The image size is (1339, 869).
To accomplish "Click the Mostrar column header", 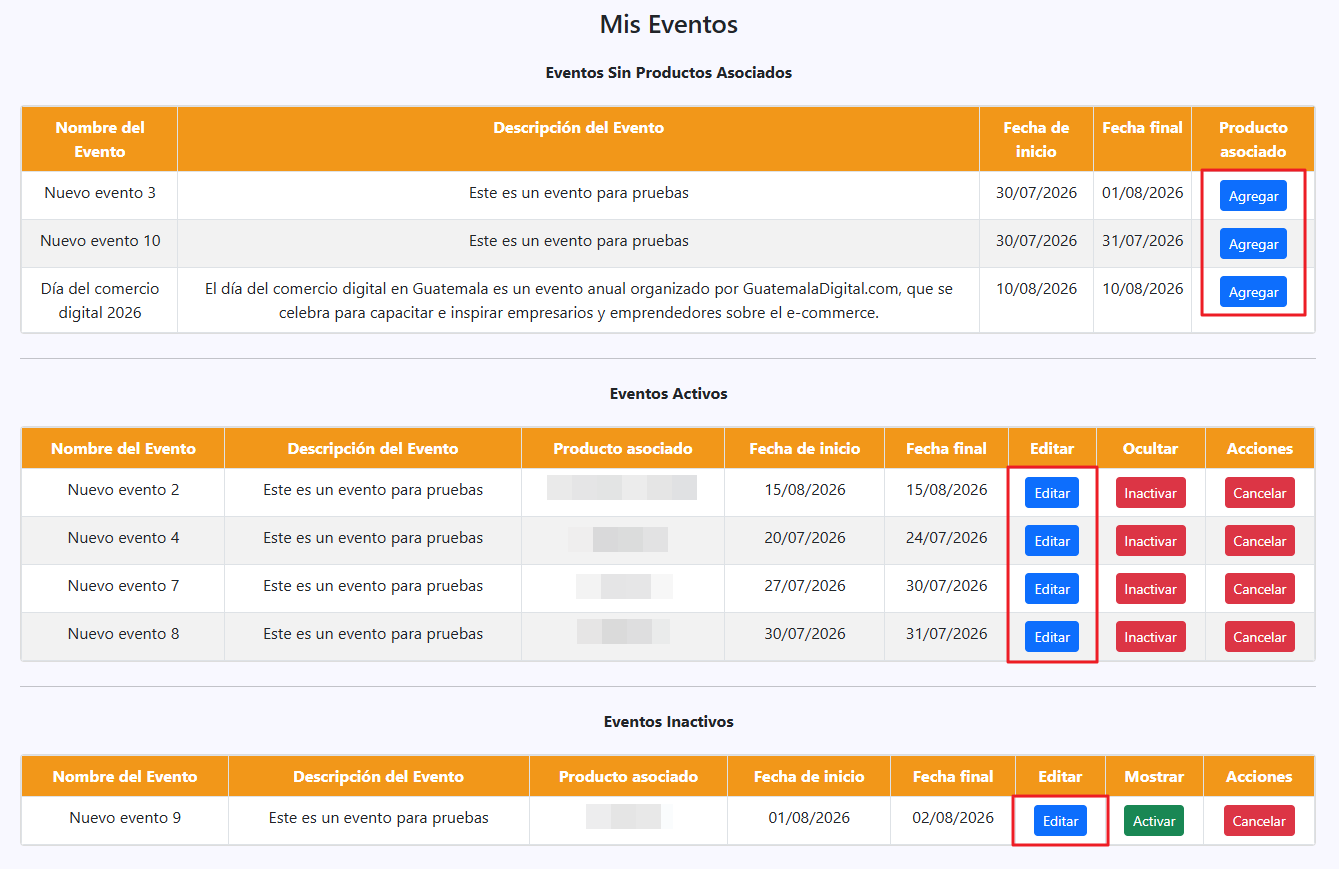I will pyautogui.click(x=1154, y=777).
